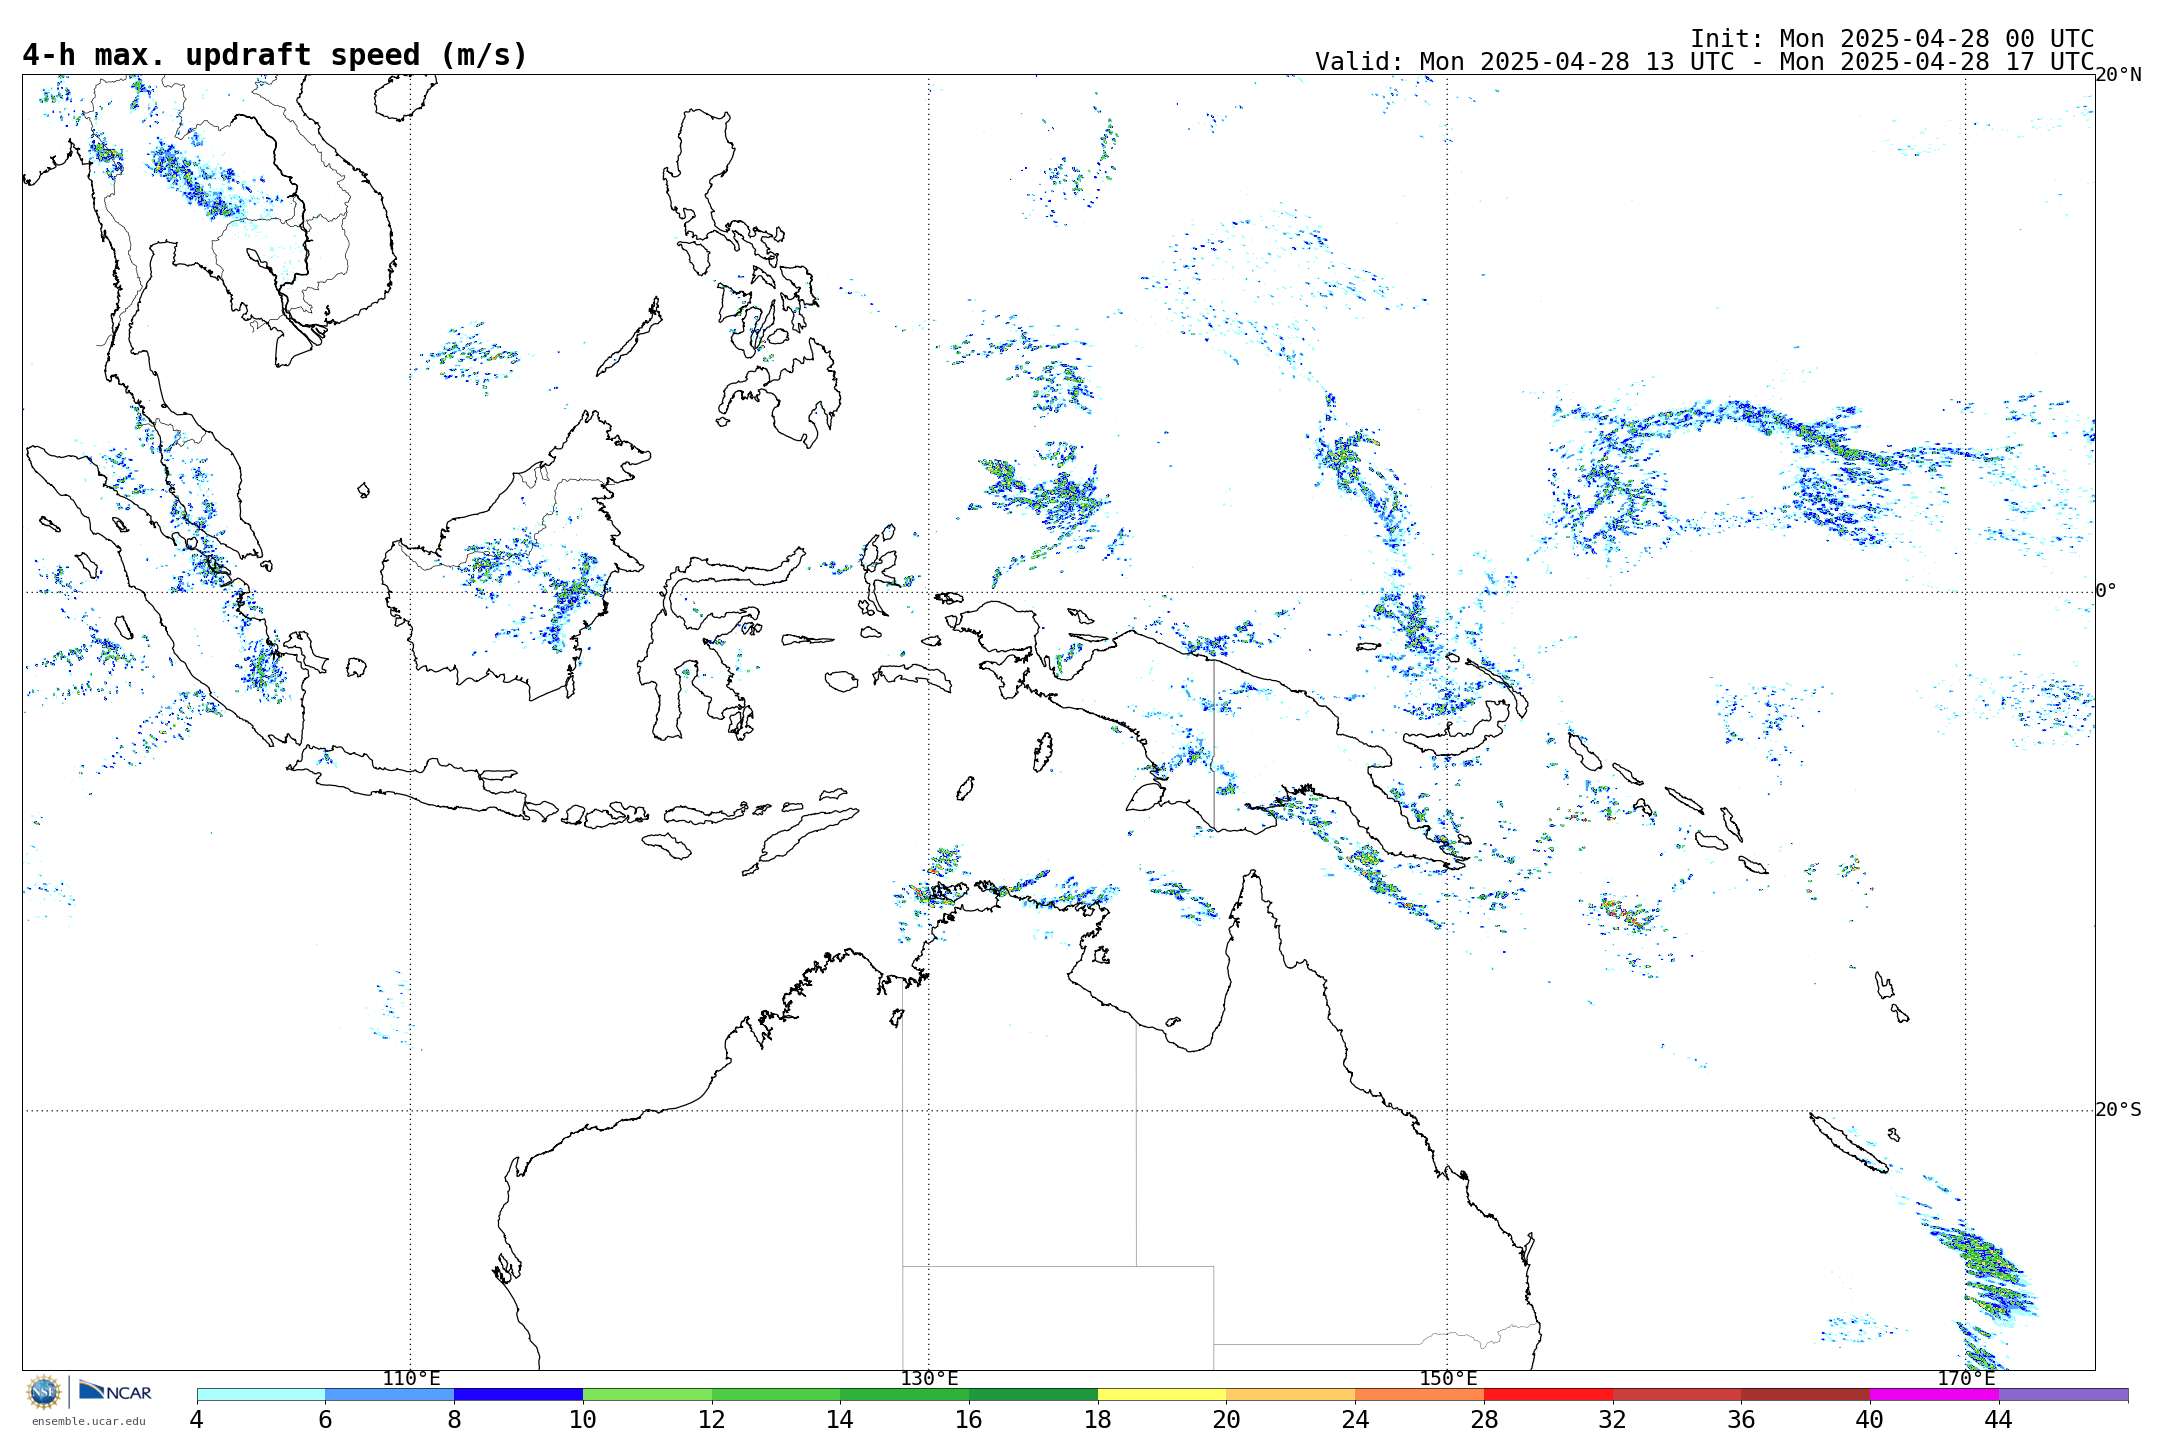Click the NCAR logo
This screenshot has height=1433, width=2160.
[115, 1391]
